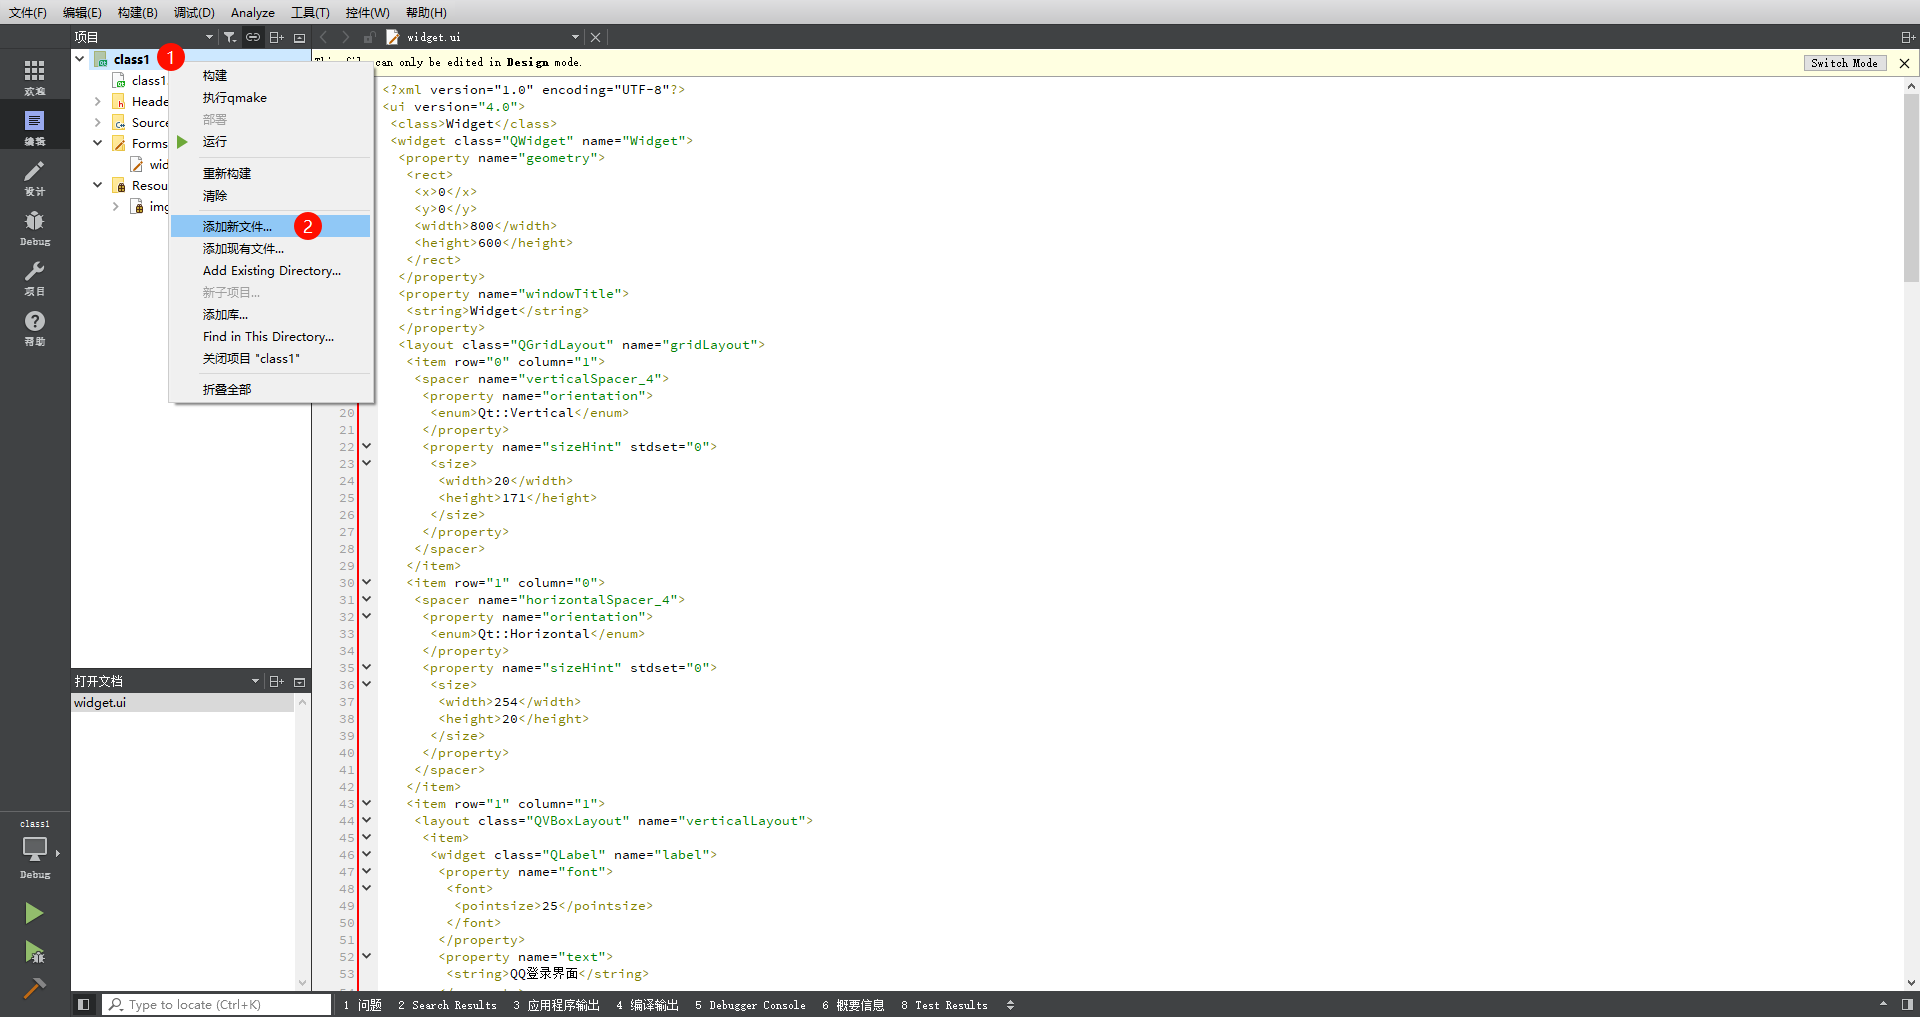Expand the Headers folder
1920x1017 pixels.
(x=97, y=101)
